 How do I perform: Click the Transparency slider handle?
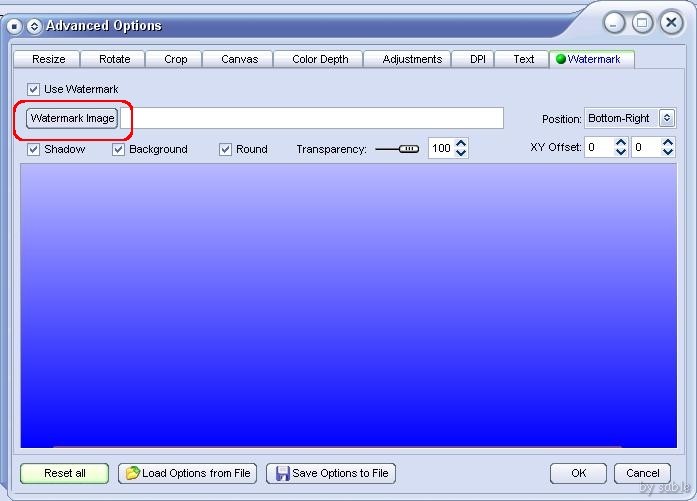[409, 149]
